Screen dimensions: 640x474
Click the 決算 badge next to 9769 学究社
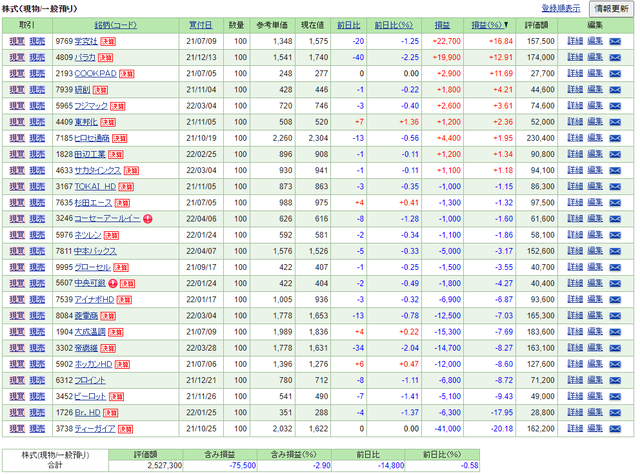[x=108, y=42]
